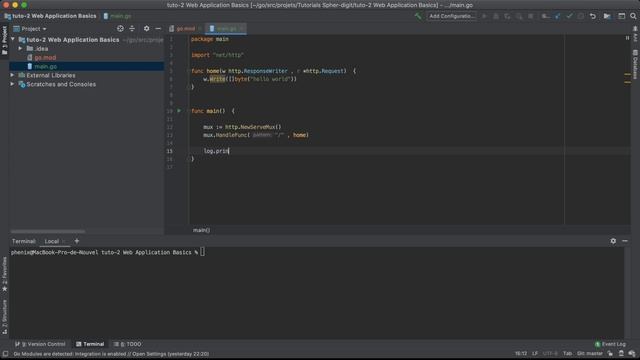The width and height of the screenshot is (640, 360).
Task: Click the Git update project icon
Action: click(558, 16)
